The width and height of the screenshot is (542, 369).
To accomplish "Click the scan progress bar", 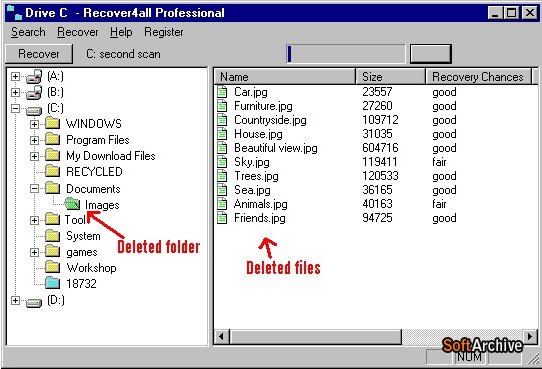I will coord(346,54).
